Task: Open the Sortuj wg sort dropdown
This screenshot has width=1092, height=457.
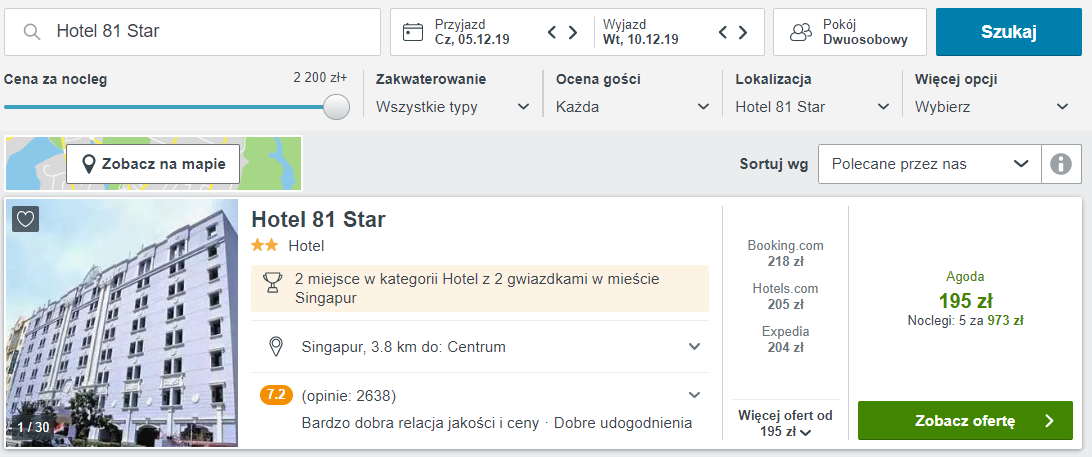Action: click(929, 164)
